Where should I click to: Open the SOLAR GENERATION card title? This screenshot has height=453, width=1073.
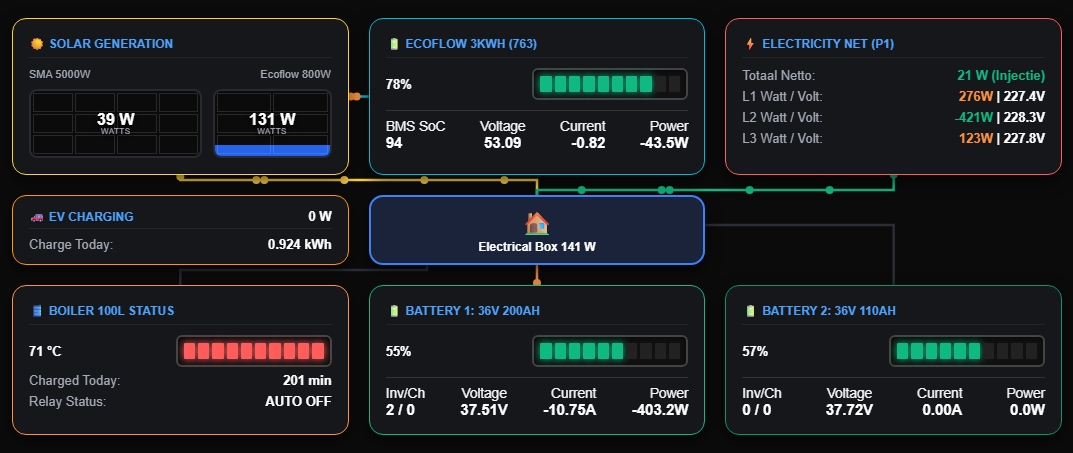pos(112,44)
